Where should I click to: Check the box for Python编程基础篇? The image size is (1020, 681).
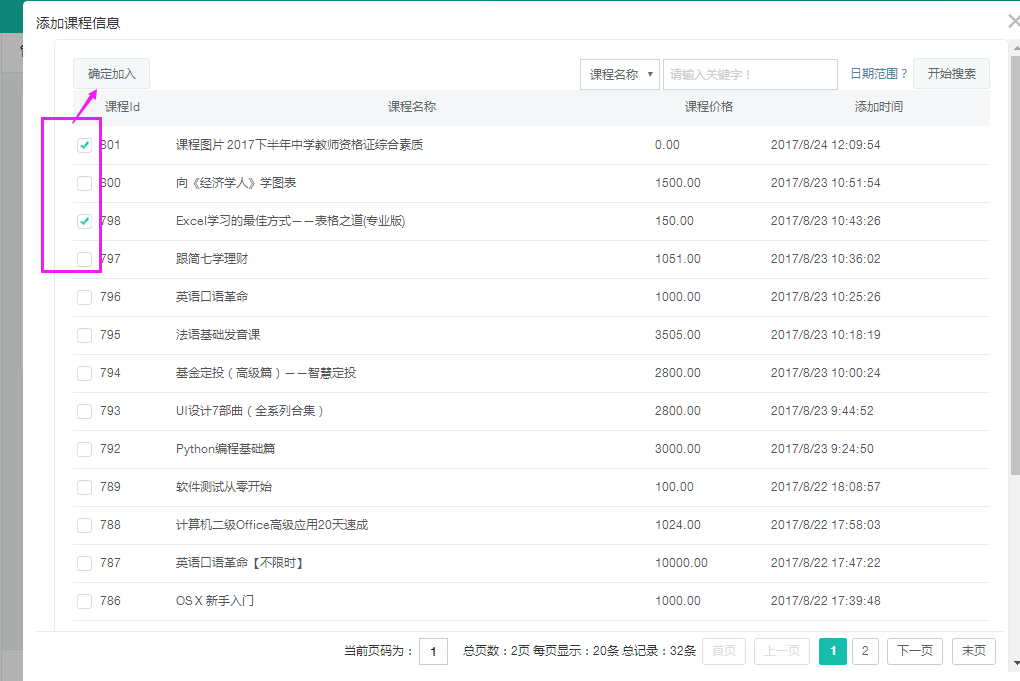tap(85, 449)
